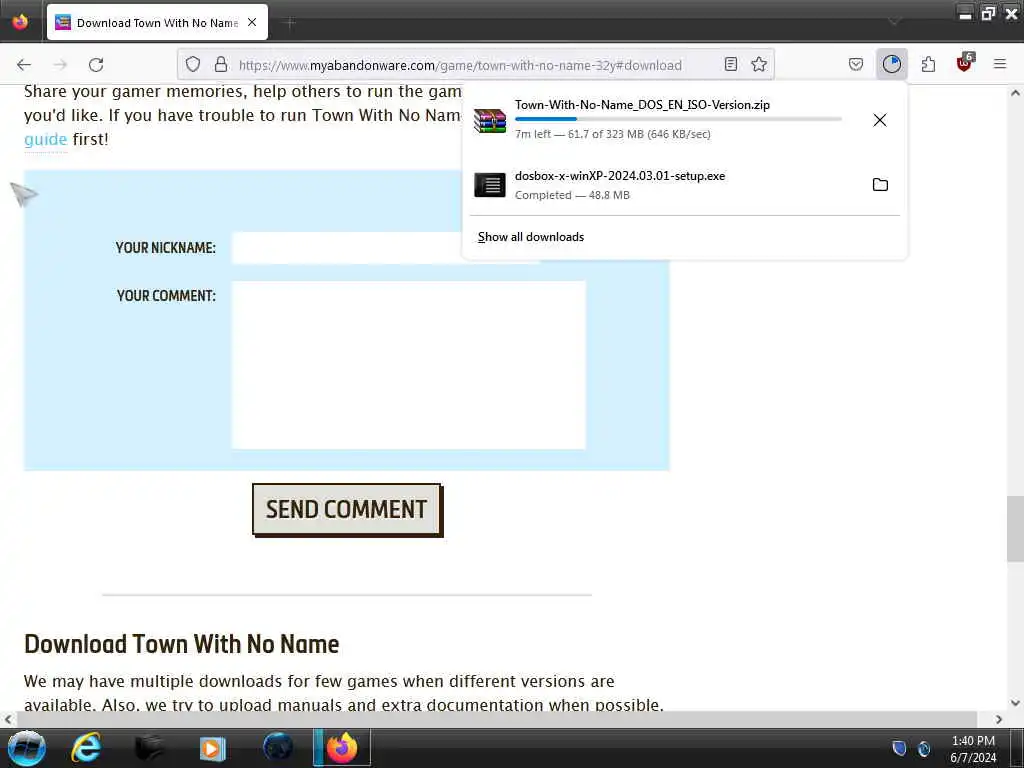Image resolution: width=1024 pixels, height=768 pixels.
Task: Show dosbox-x setup file in folder
Action: (880, 184)
